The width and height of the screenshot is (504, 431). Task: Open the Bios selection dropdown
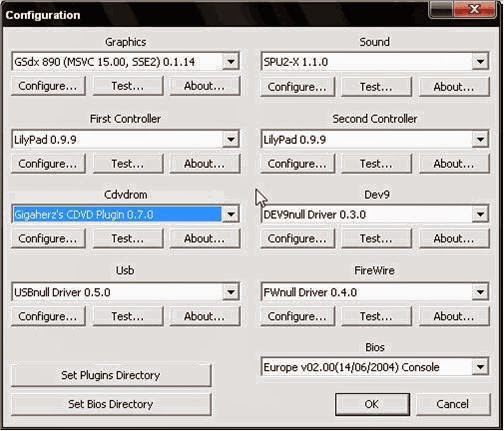coord(480,367)
